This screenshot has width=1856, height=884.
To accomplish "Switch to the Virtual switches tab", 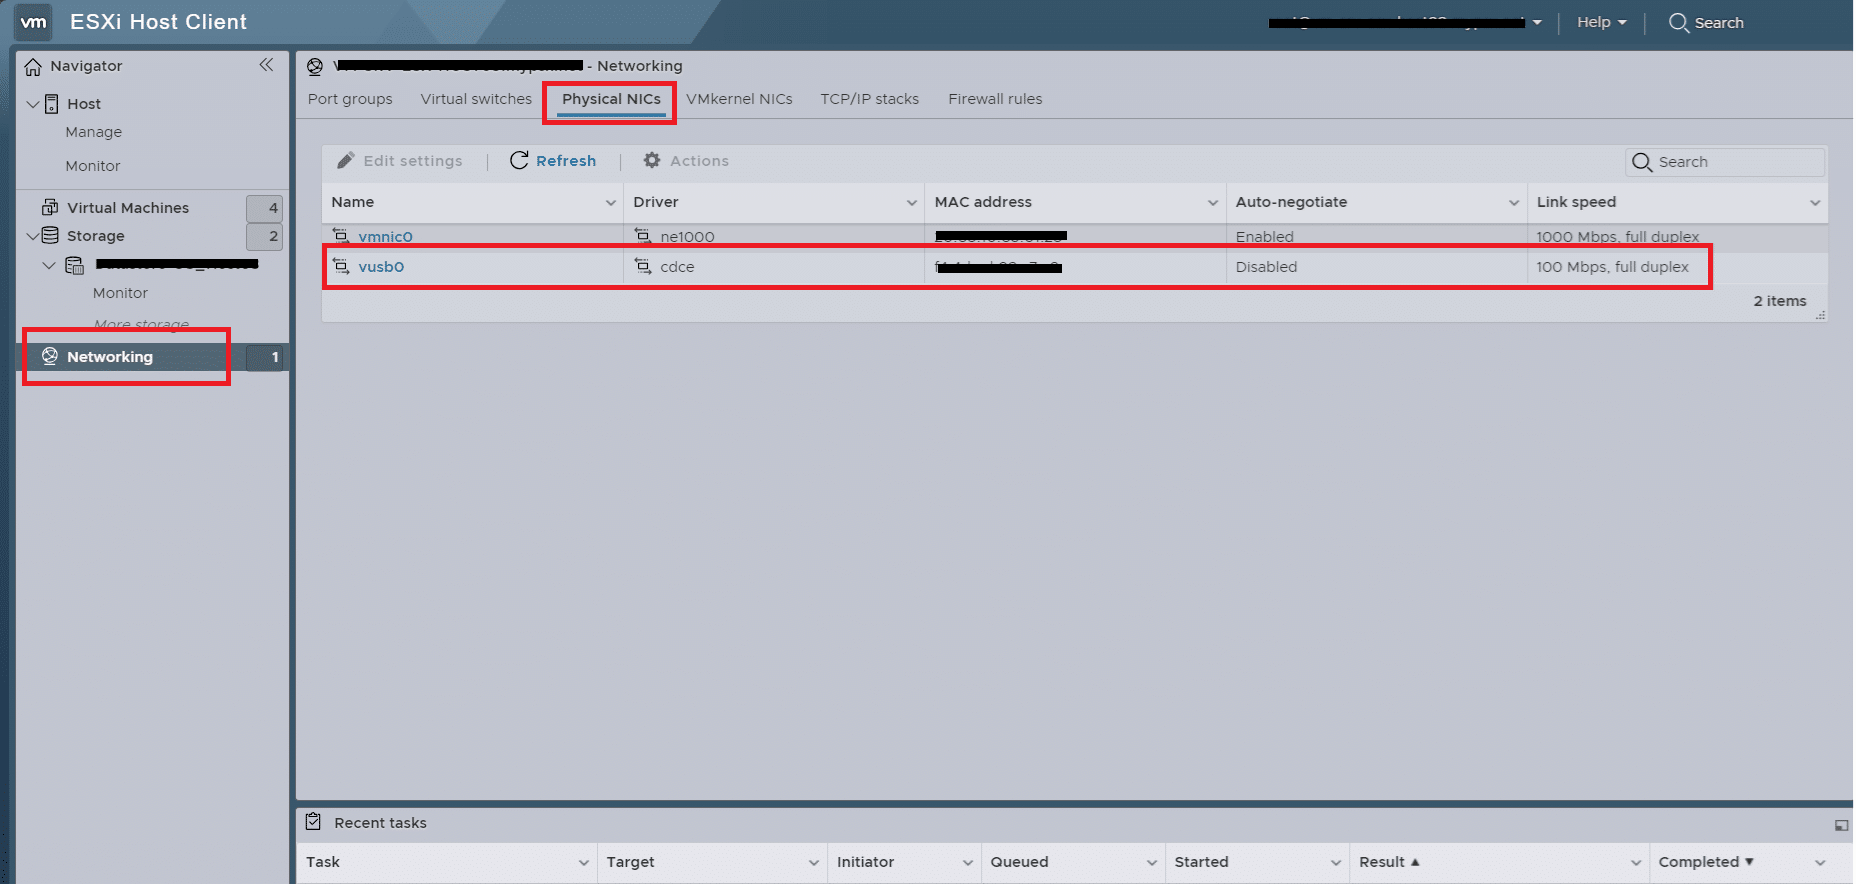I will click(x=476, y=99).
